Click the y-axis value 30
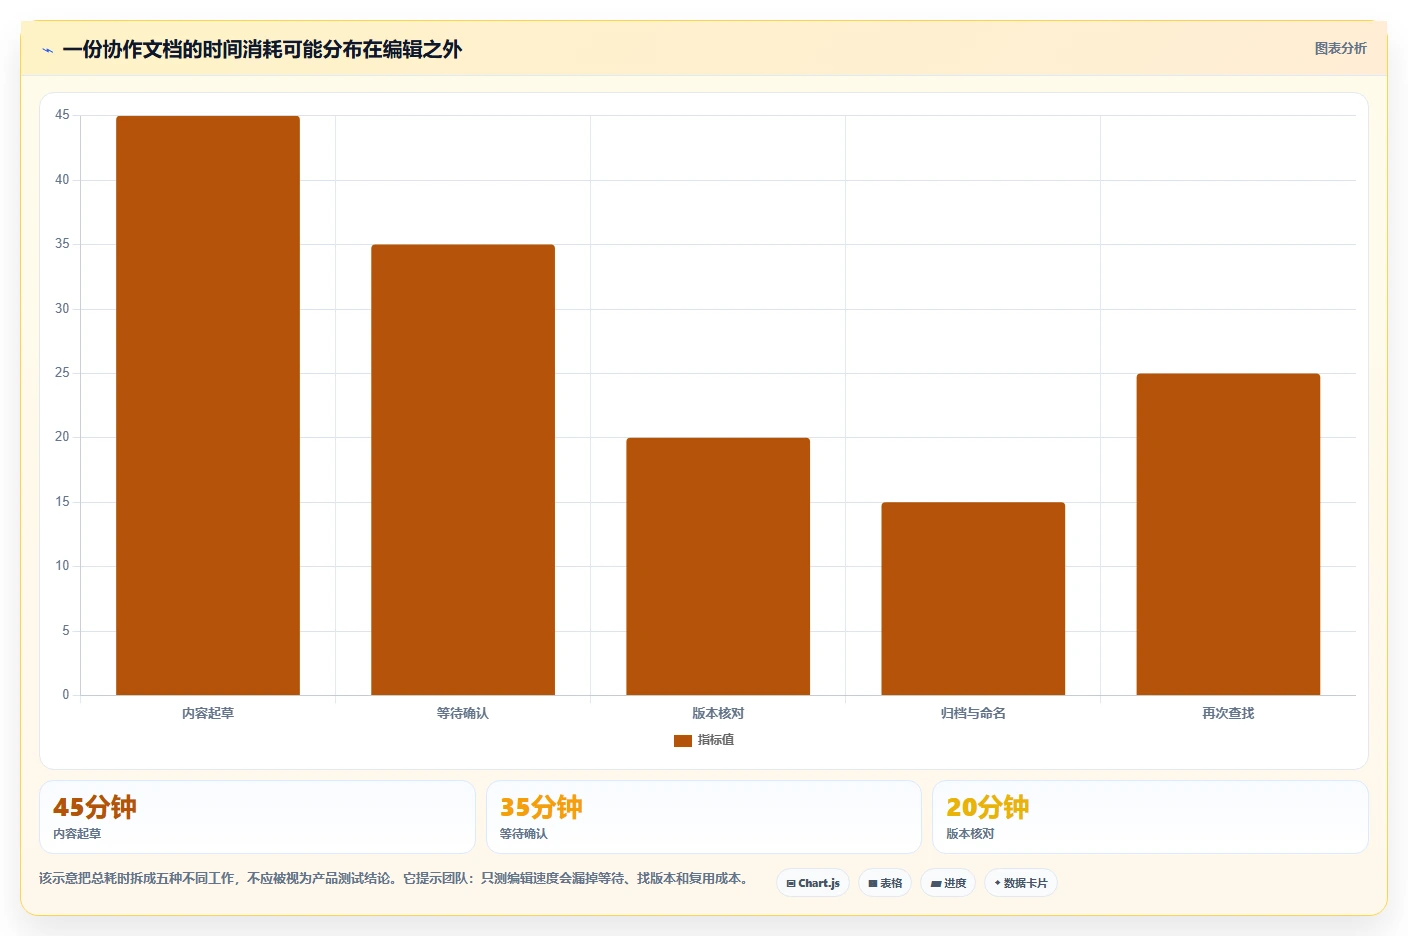The height and width of the screenshot is (936, 1408). coord(62,309)
